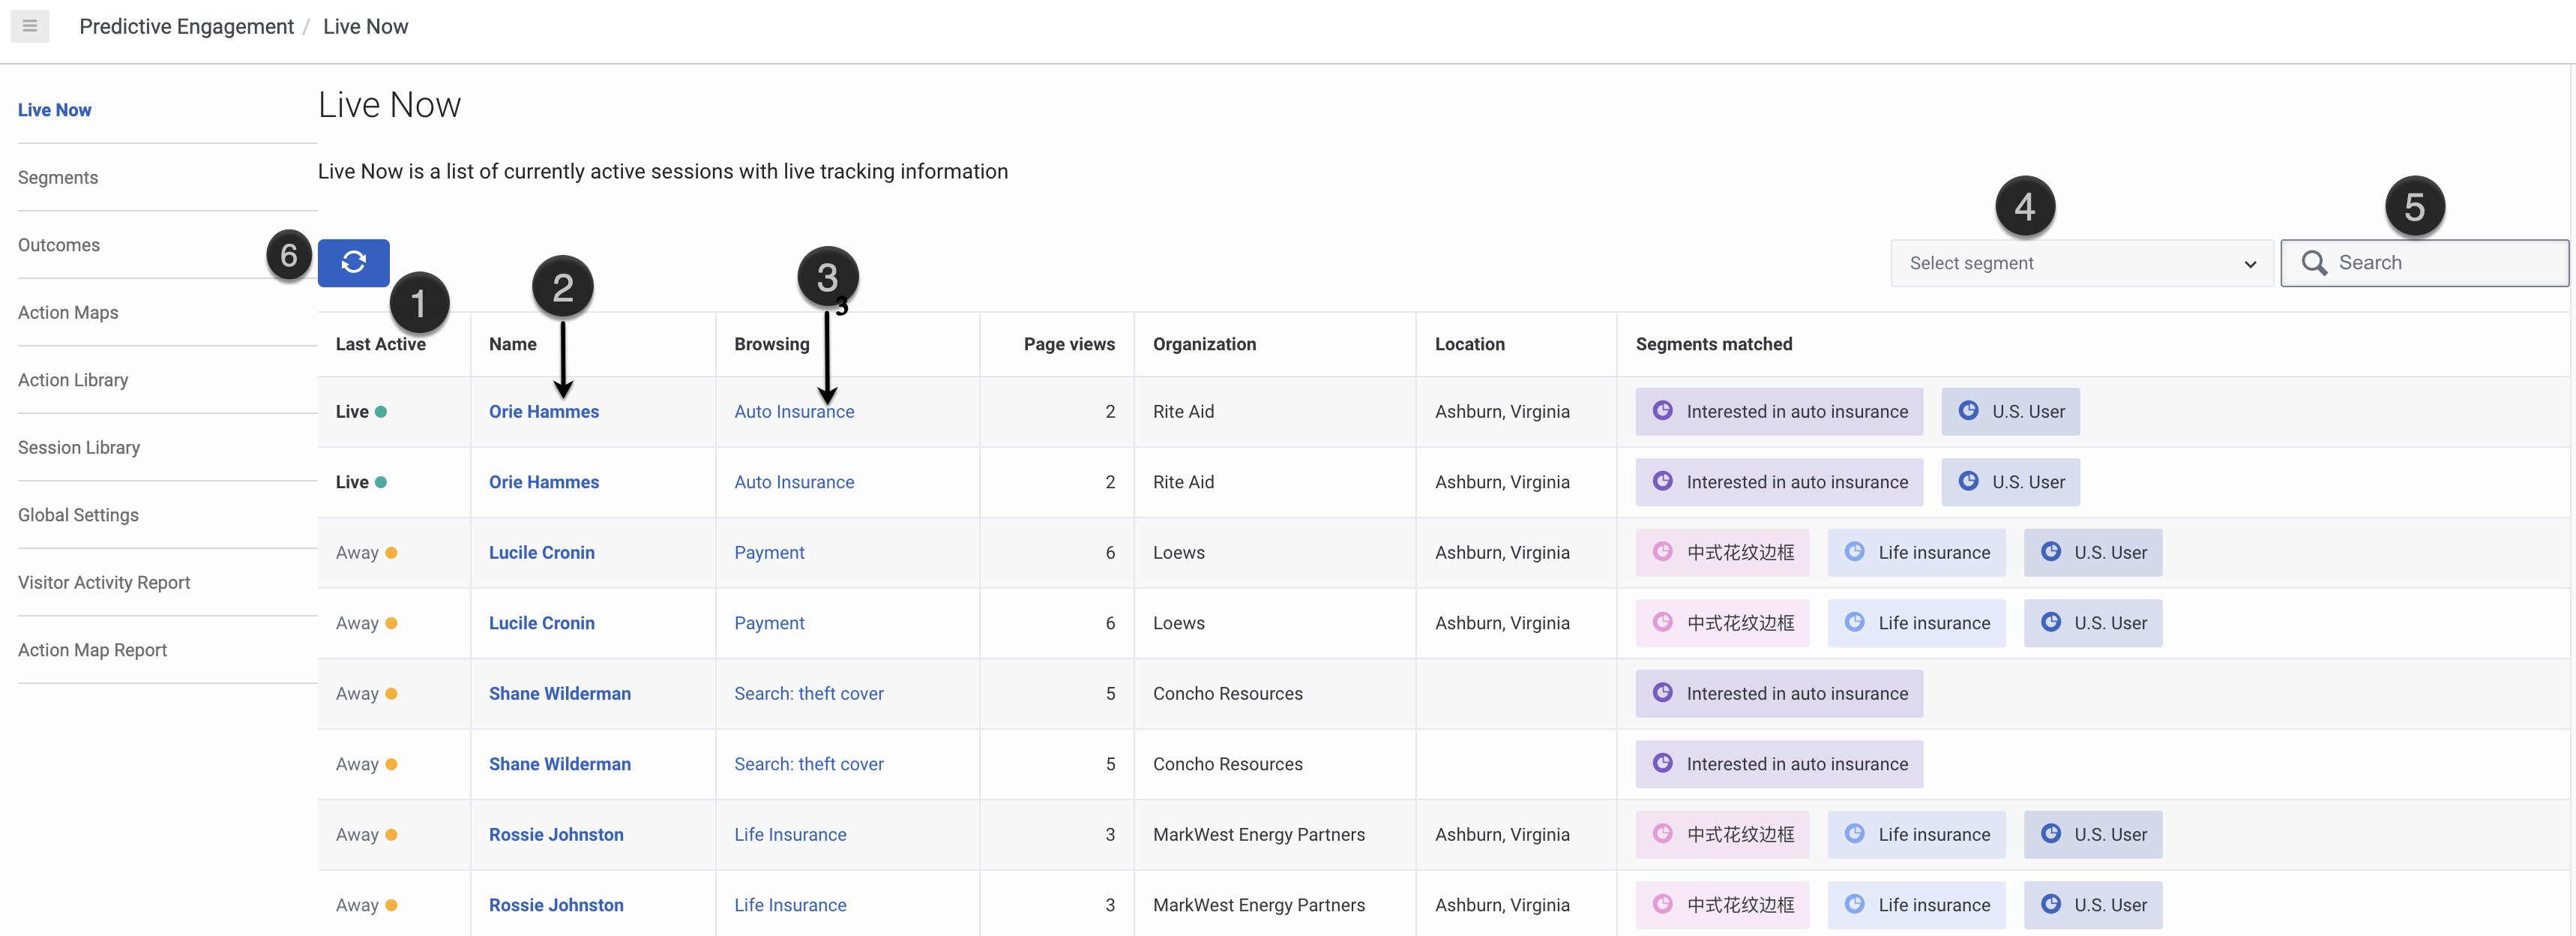Open Action Library in sidebar
The width and height of the screenshot is (2576, 936).
tap(73, 380)
